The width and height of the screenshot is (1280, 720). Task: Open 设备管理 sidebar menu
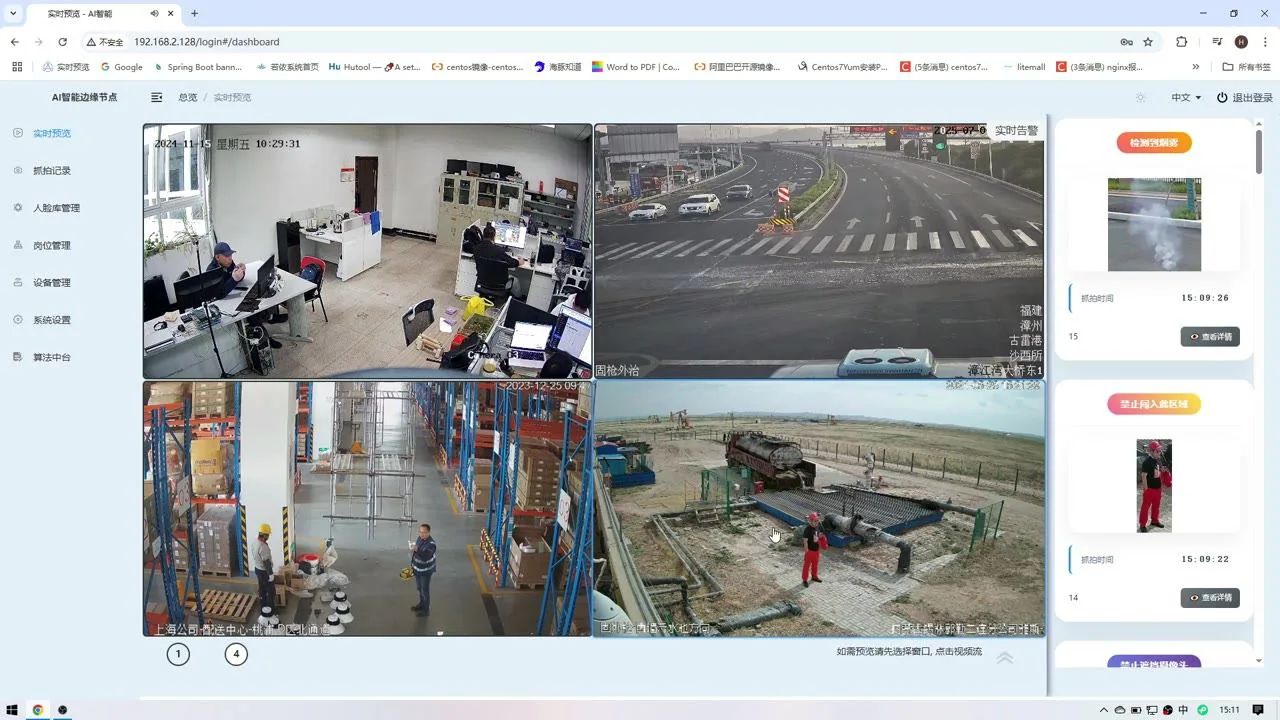click(x=52, y=283)
